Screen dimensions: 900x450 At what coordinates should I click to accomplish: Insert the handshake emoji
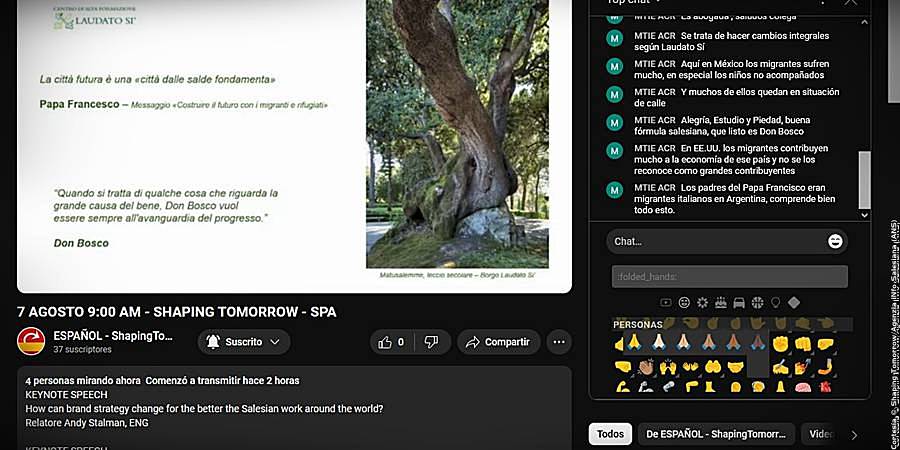[x=736, y=366]
